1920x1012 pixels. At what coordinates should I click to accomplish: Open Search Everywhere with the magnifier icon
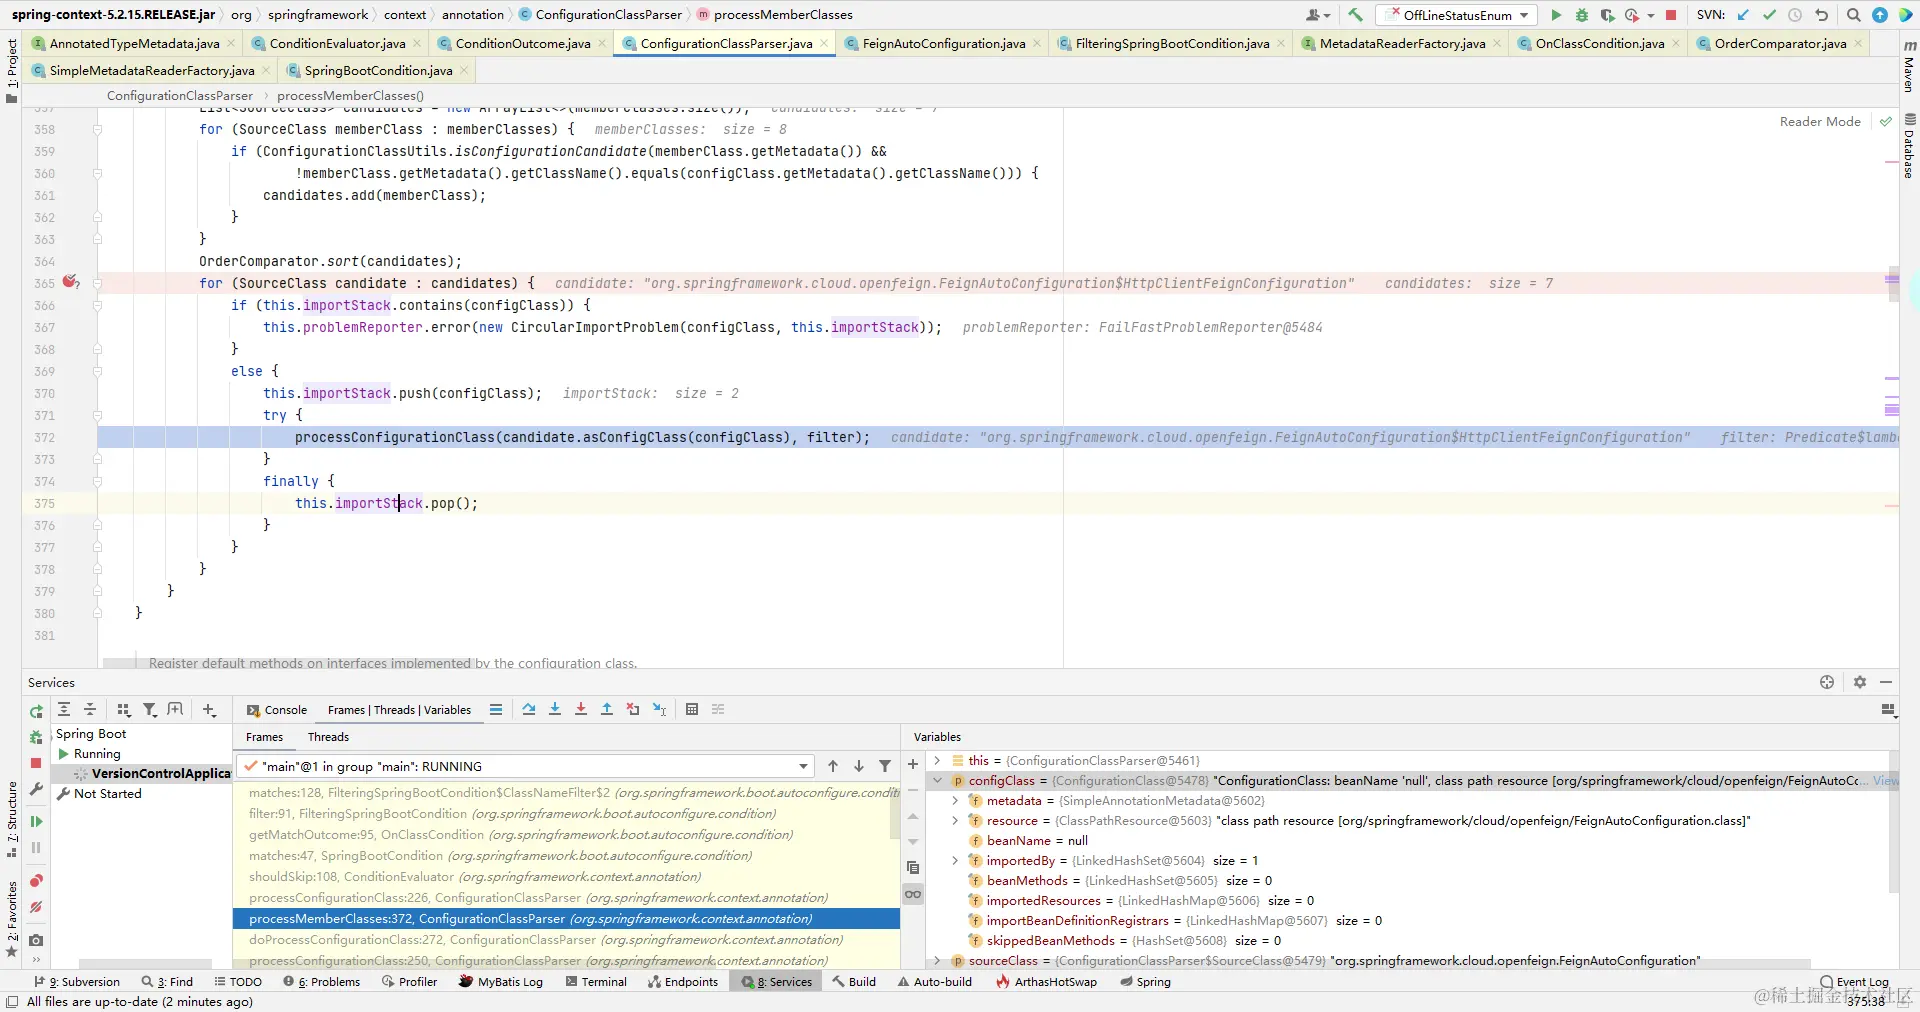(1853, 15)
